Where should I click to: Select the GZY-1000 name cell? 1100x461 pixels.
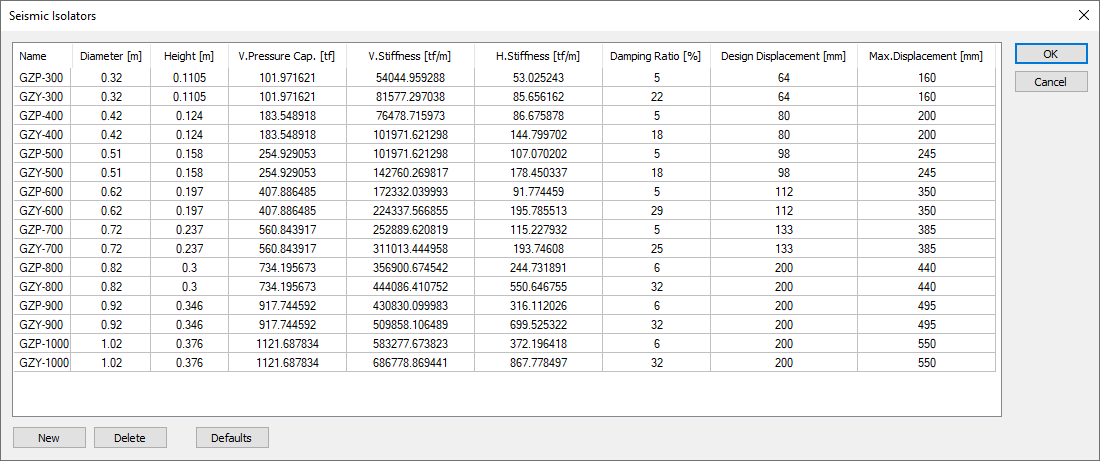[44, 362]
